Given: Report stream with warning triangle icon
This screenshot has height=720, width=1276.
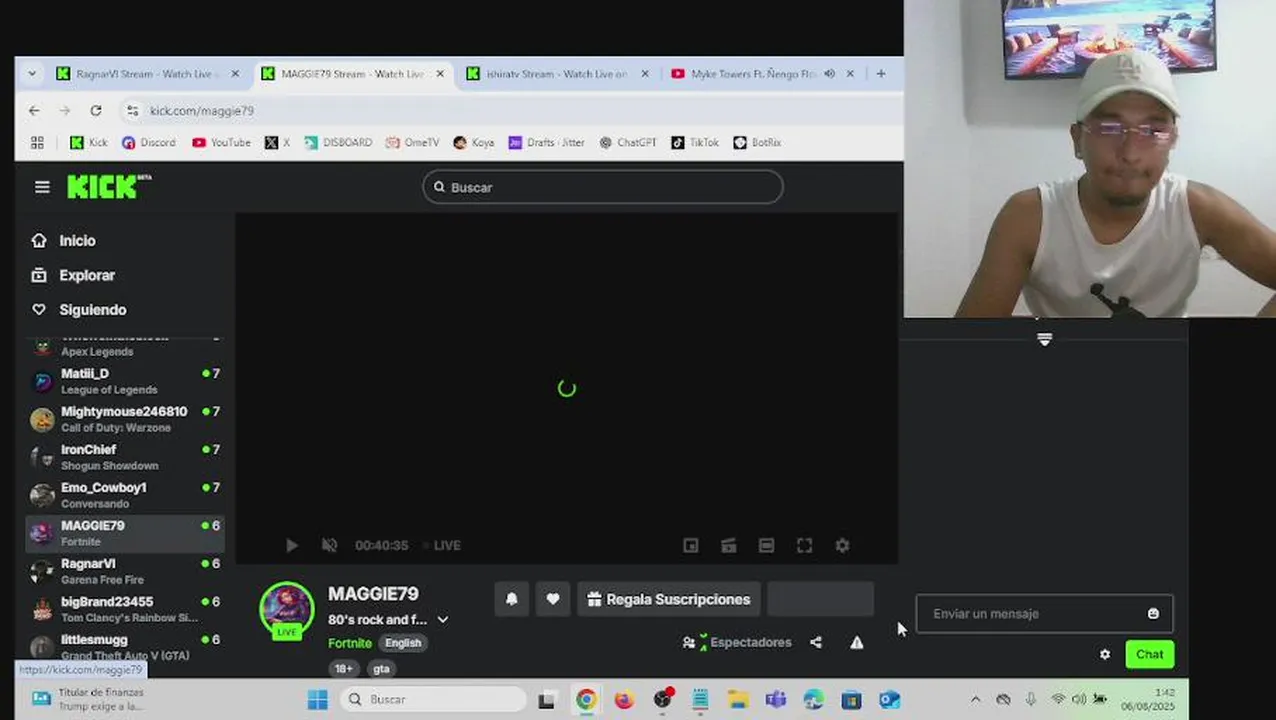Looking at the screenshot, I should point(857,642).
